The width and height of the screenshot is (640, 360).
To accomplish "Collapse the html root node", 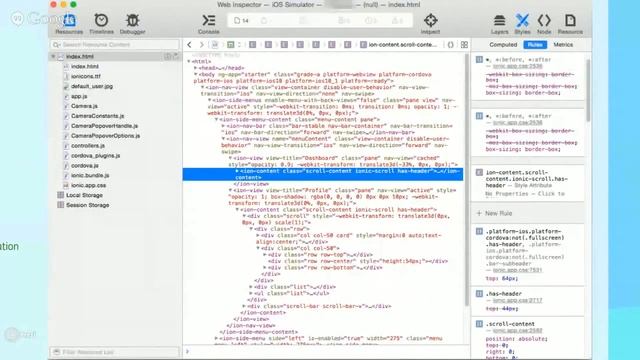I will 189,62.
